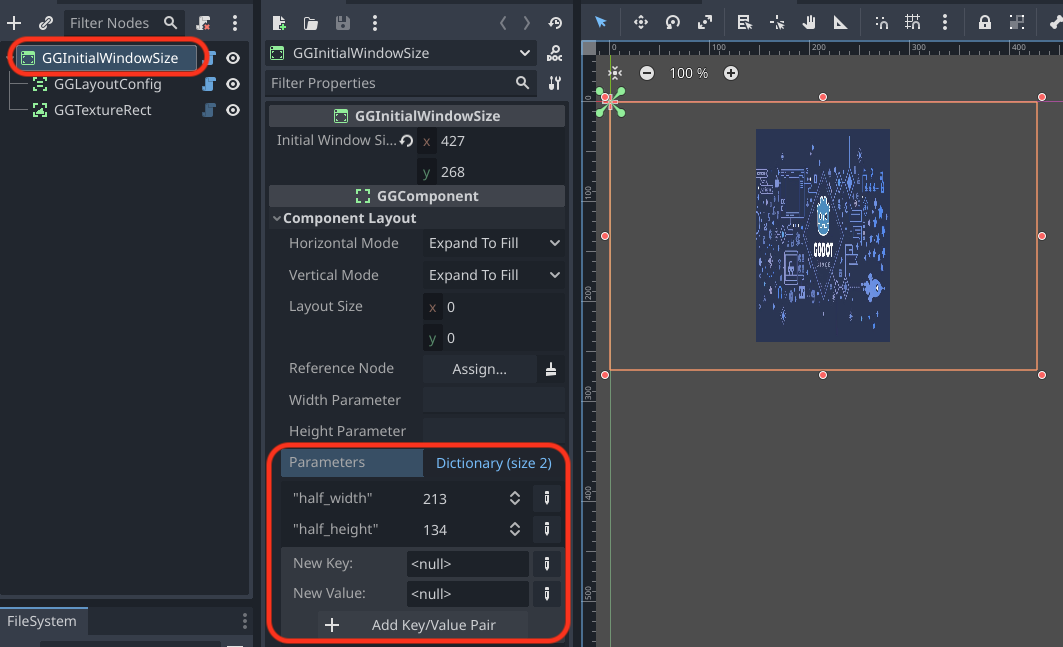
Task: Collapse the GGComponent inspector section header
Action: [x=417, y=196]
